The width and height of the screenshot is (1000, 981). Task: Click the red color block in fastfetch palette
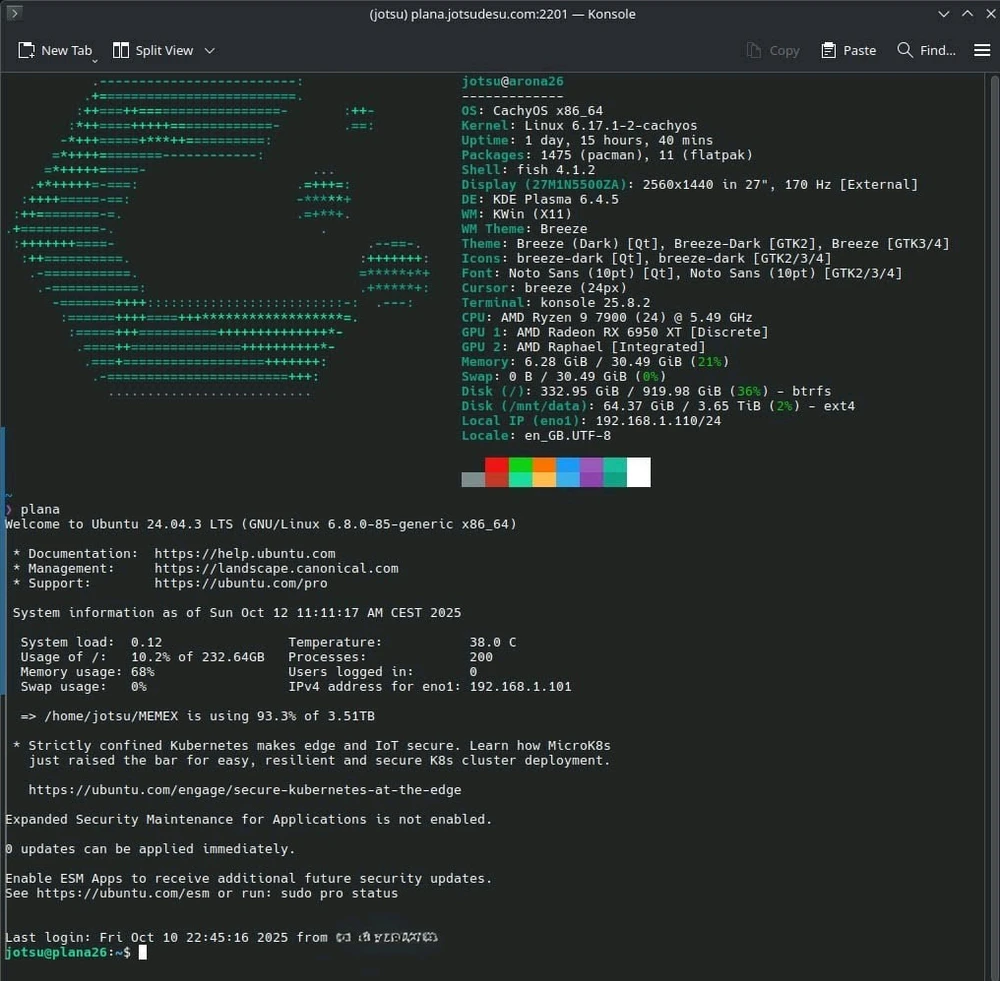497,472
